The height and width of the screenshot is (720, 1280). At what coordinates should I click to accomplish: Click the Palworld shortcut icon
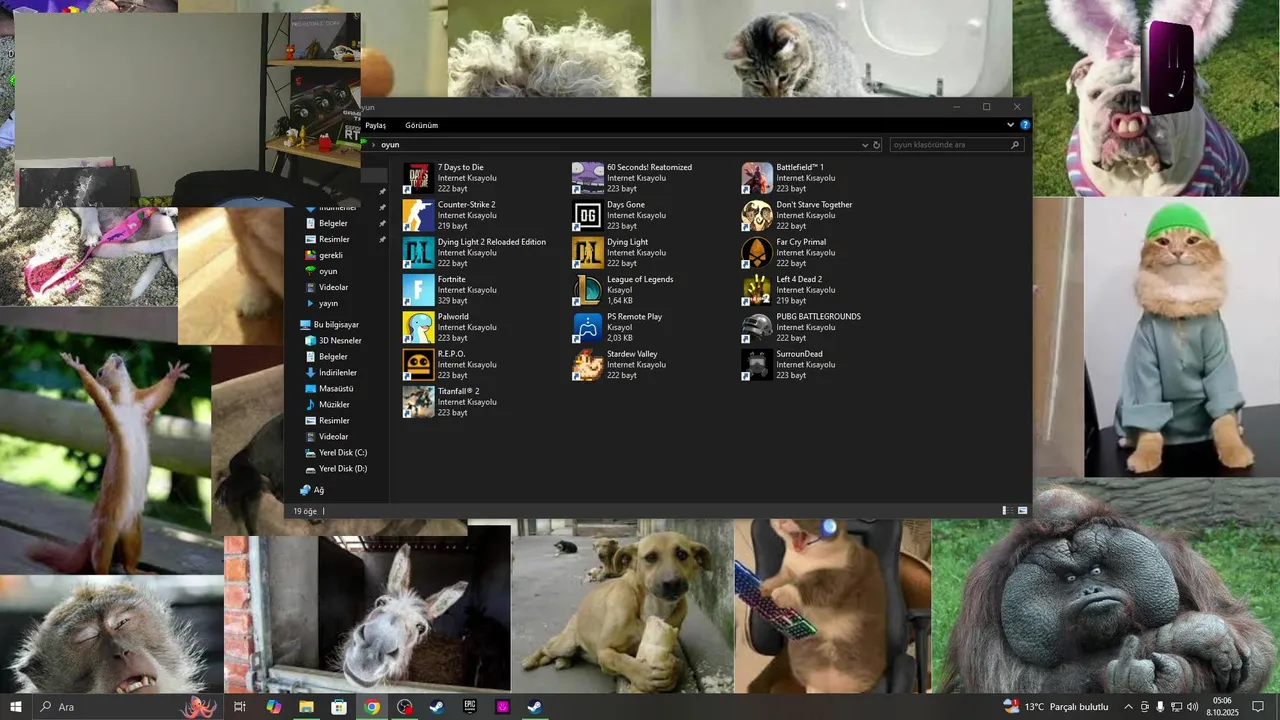[x=418, y=327]
